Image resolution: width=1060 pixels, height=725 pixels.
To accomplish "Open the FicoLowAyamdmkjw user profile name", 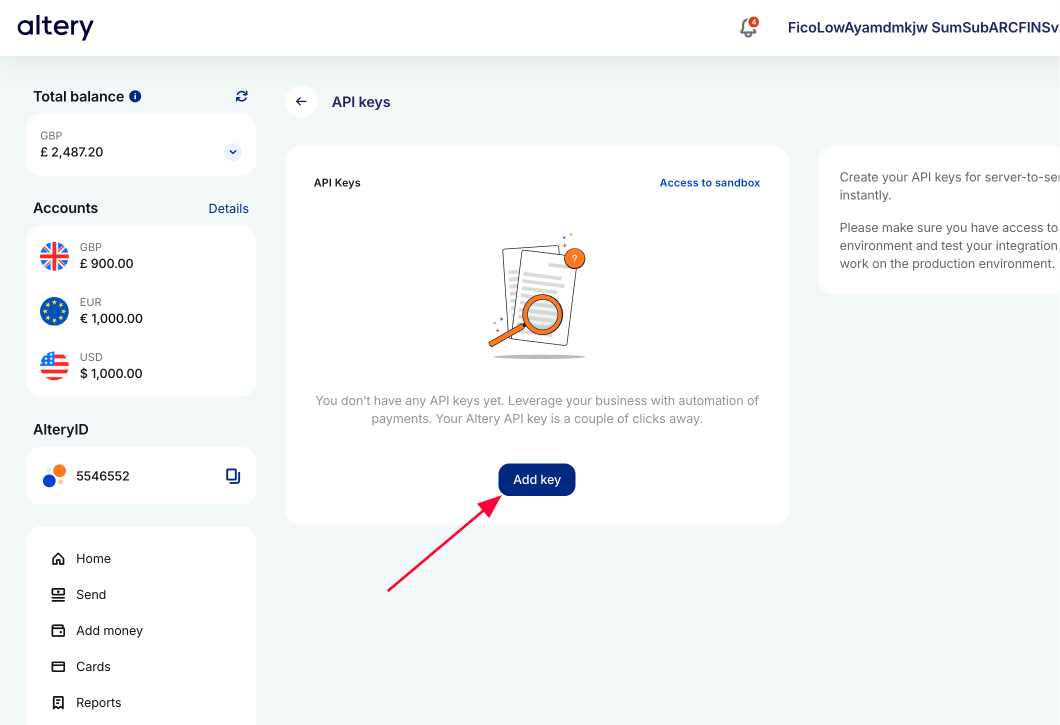I will [x=923, y=28].
